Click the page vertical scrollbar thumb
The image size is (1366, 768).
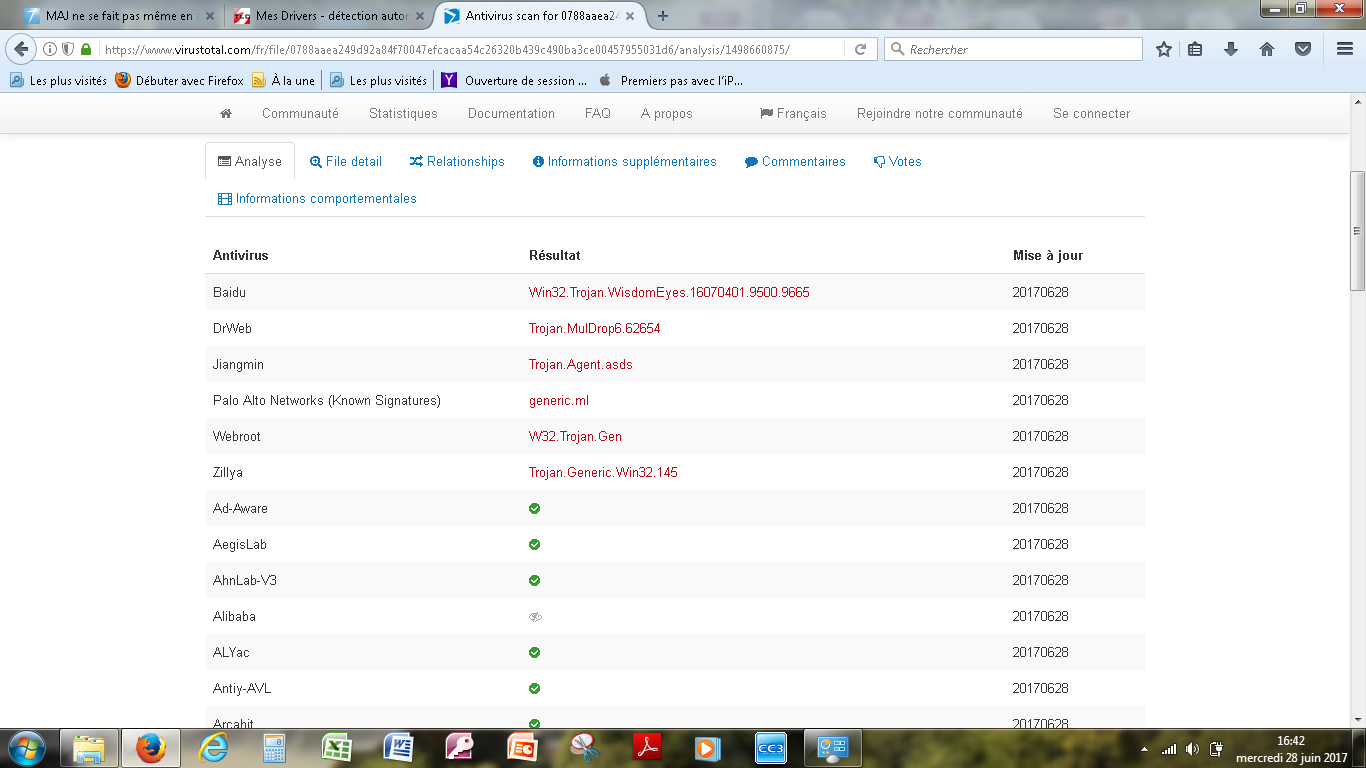tap(1357, 230)
